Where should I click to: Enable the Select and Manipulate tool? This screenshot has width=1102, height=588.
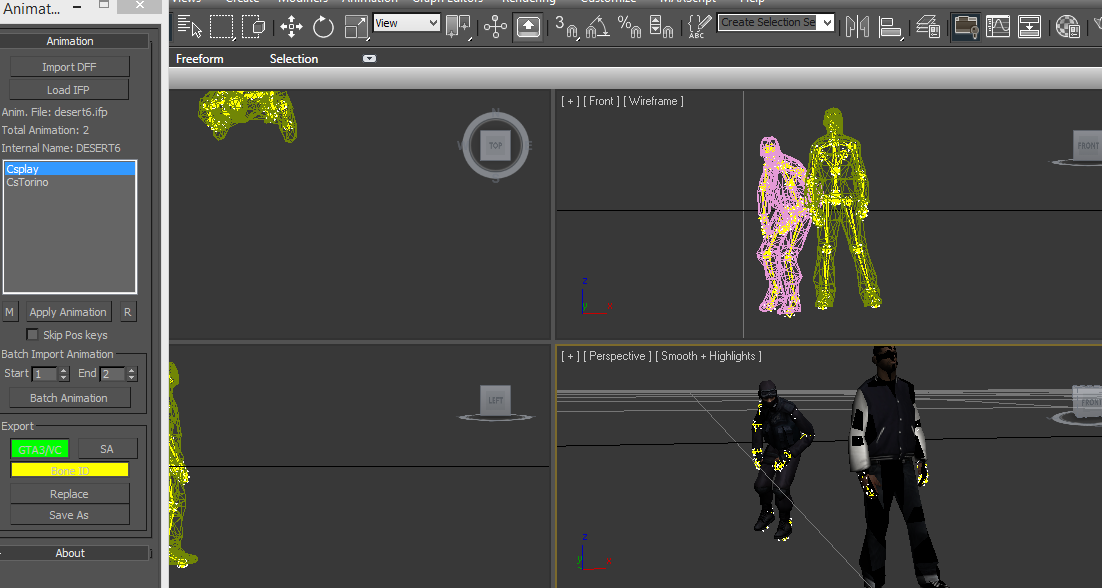point(495,27)
